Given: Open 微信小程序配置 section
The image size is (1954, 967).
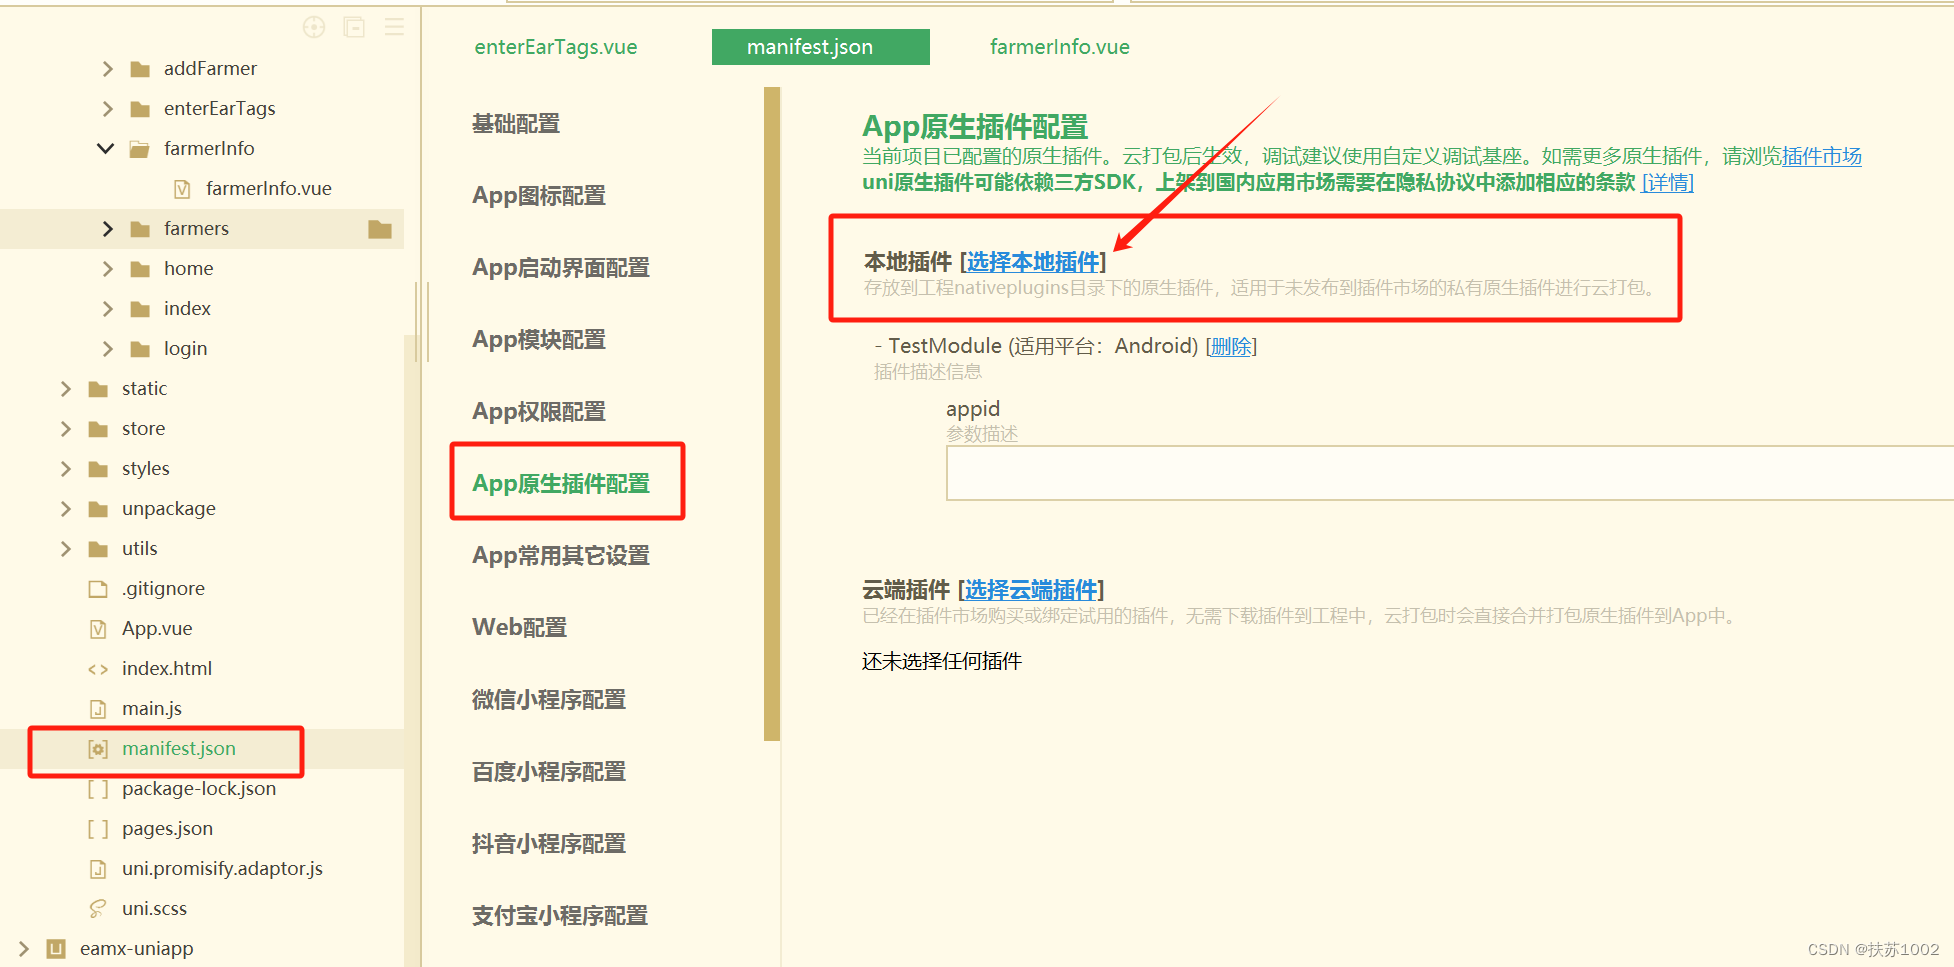Looking at the screenshot, I should (x=549, y=700).
